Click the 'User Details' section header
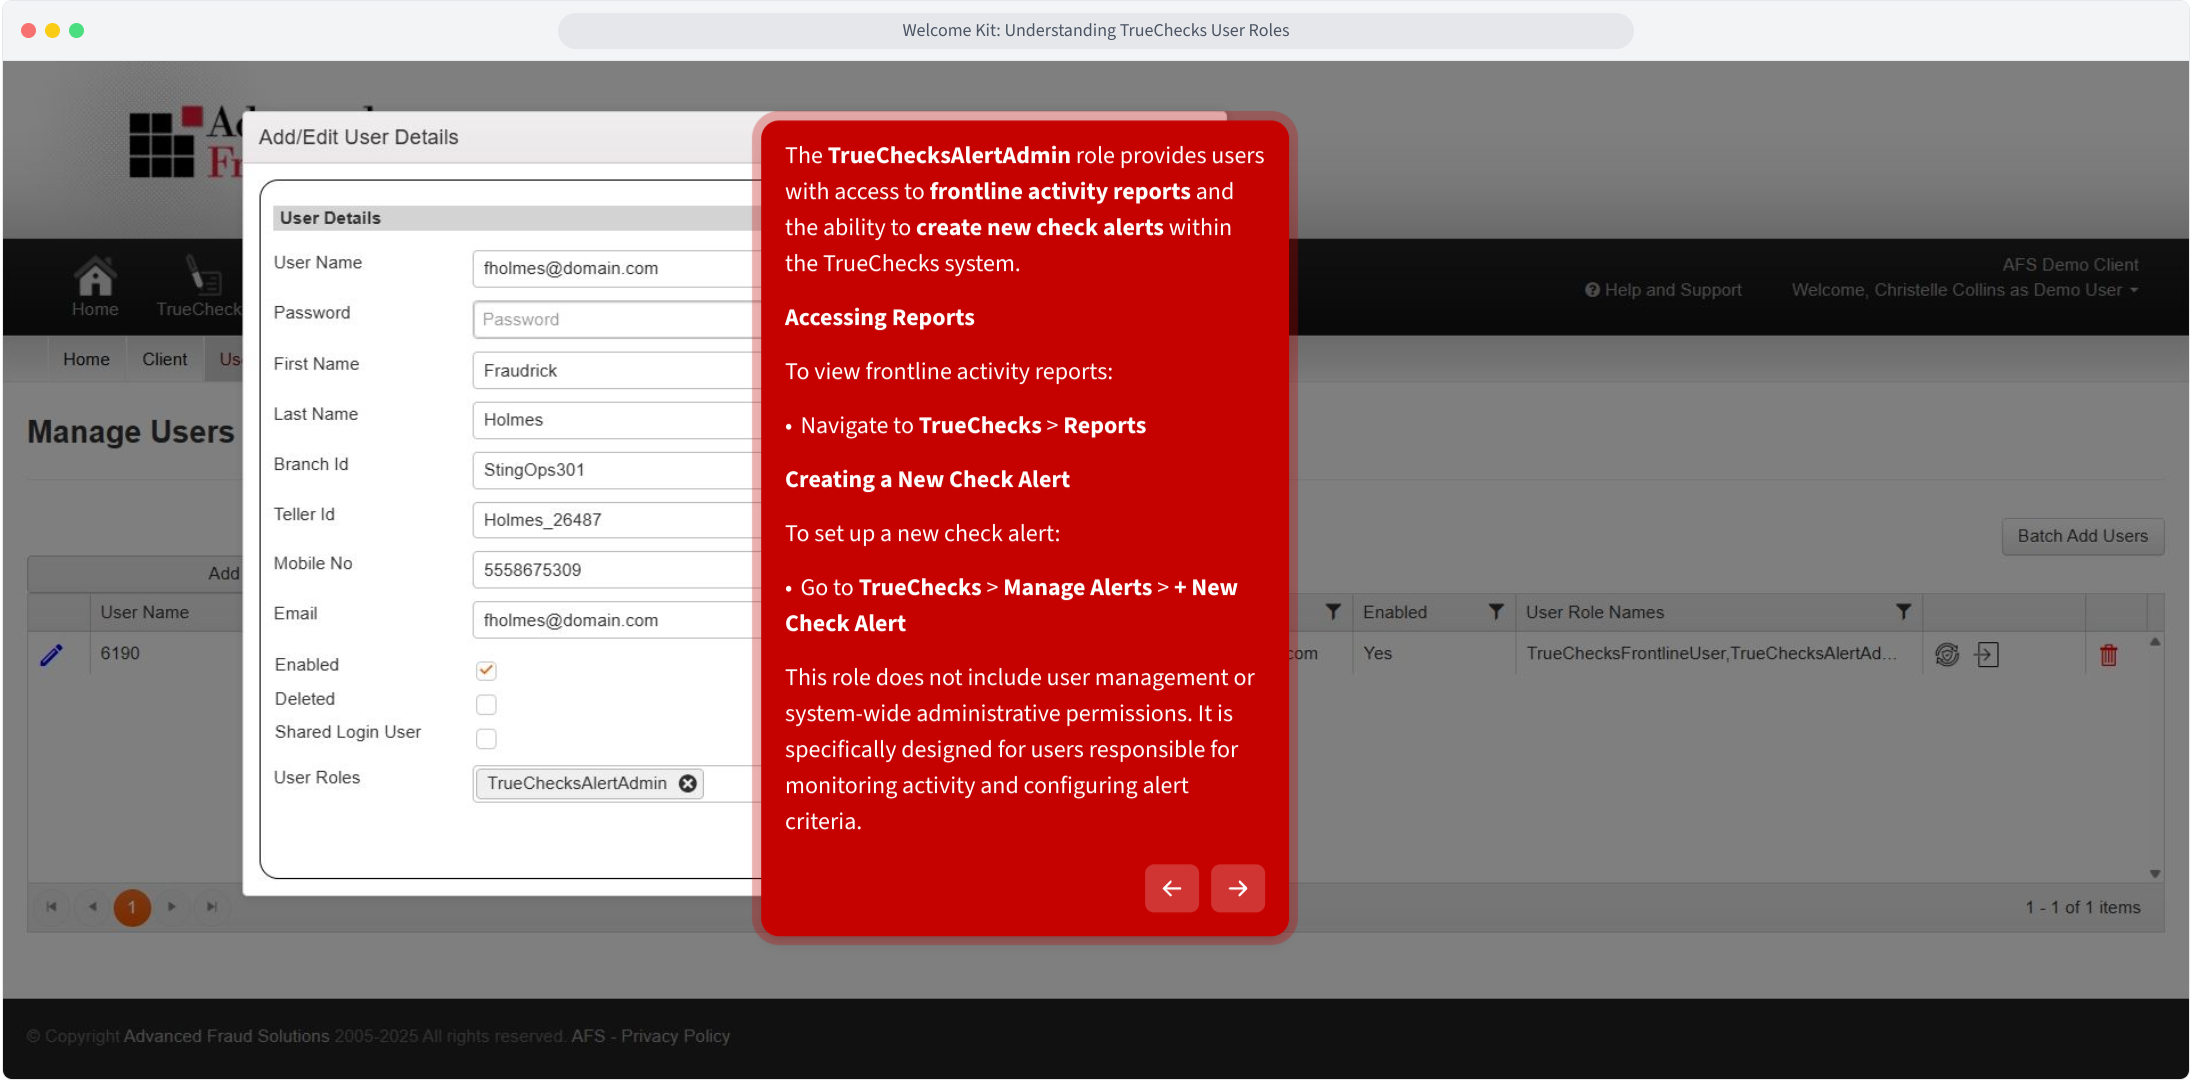 [x=330, y=218]
